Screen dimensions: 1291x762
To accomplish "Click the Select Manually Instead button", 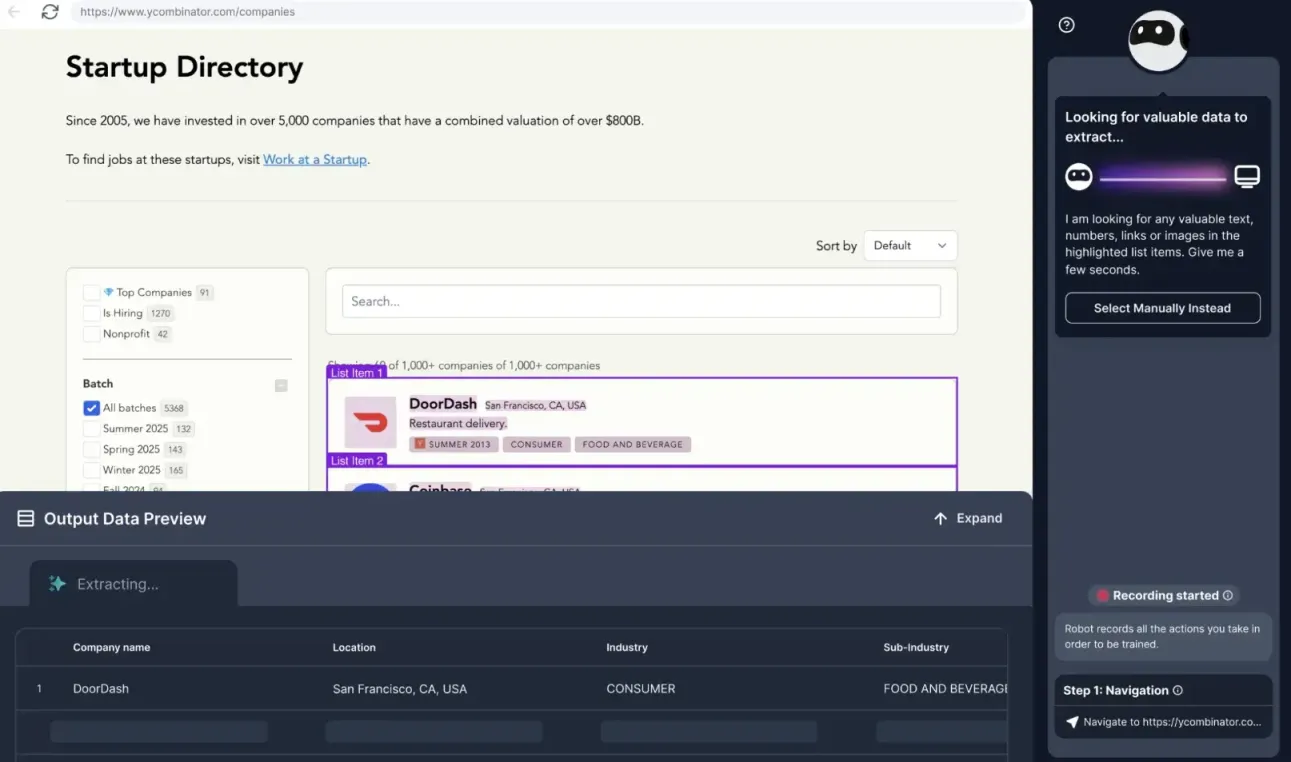I will [1162, 308].
